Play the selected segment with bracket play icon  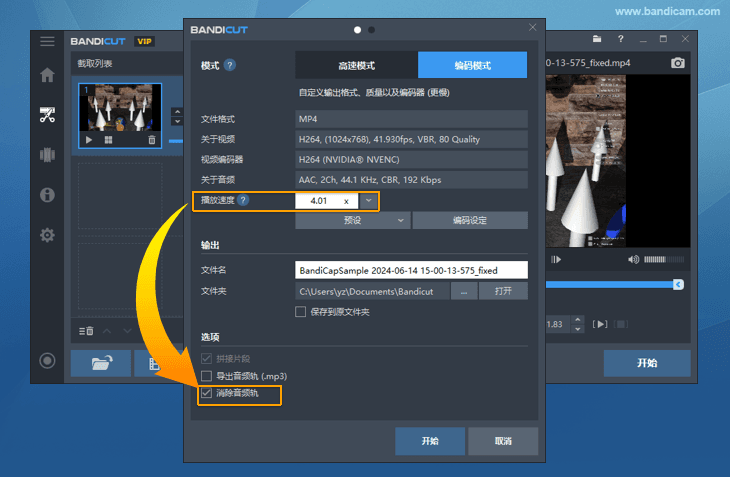tap(600, 324)
